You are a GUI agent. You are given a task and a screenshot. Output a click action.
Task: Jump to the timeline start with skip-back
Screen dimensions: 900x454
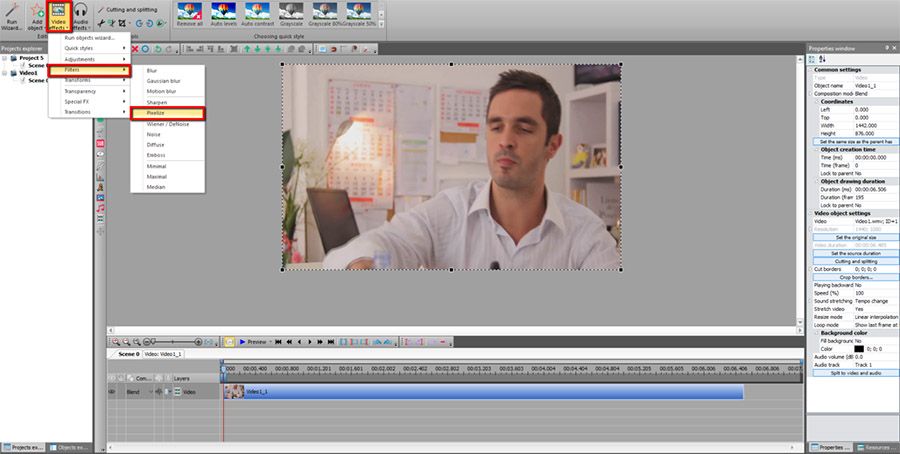tap(278, 342)
